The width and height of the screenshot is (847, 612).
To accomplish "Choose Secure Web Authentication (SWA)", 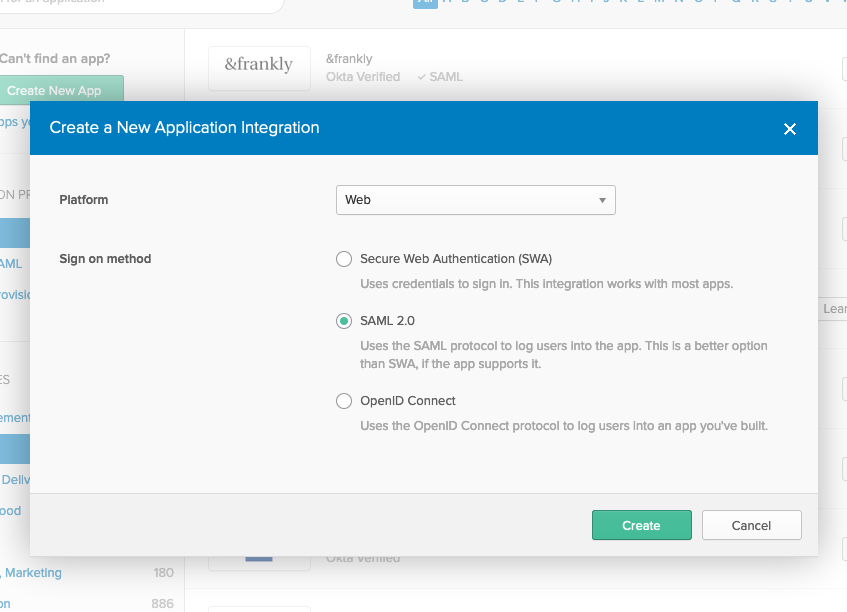I will pyautogui.click(x=344, y=259).
